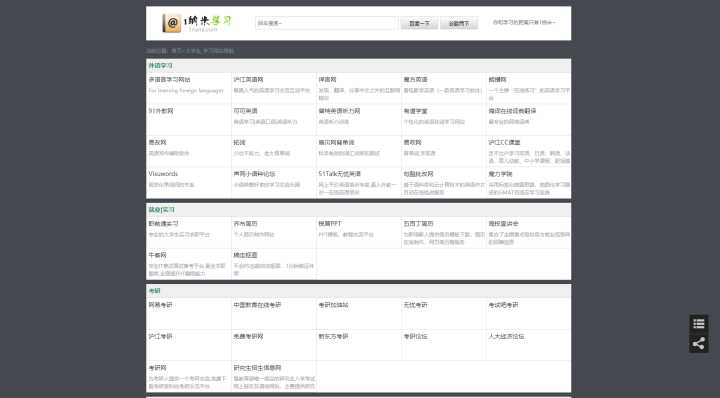720x398 pixels.
Task: Open the Visuwords link
Action: pyautogui.click(x=163, y=174)
